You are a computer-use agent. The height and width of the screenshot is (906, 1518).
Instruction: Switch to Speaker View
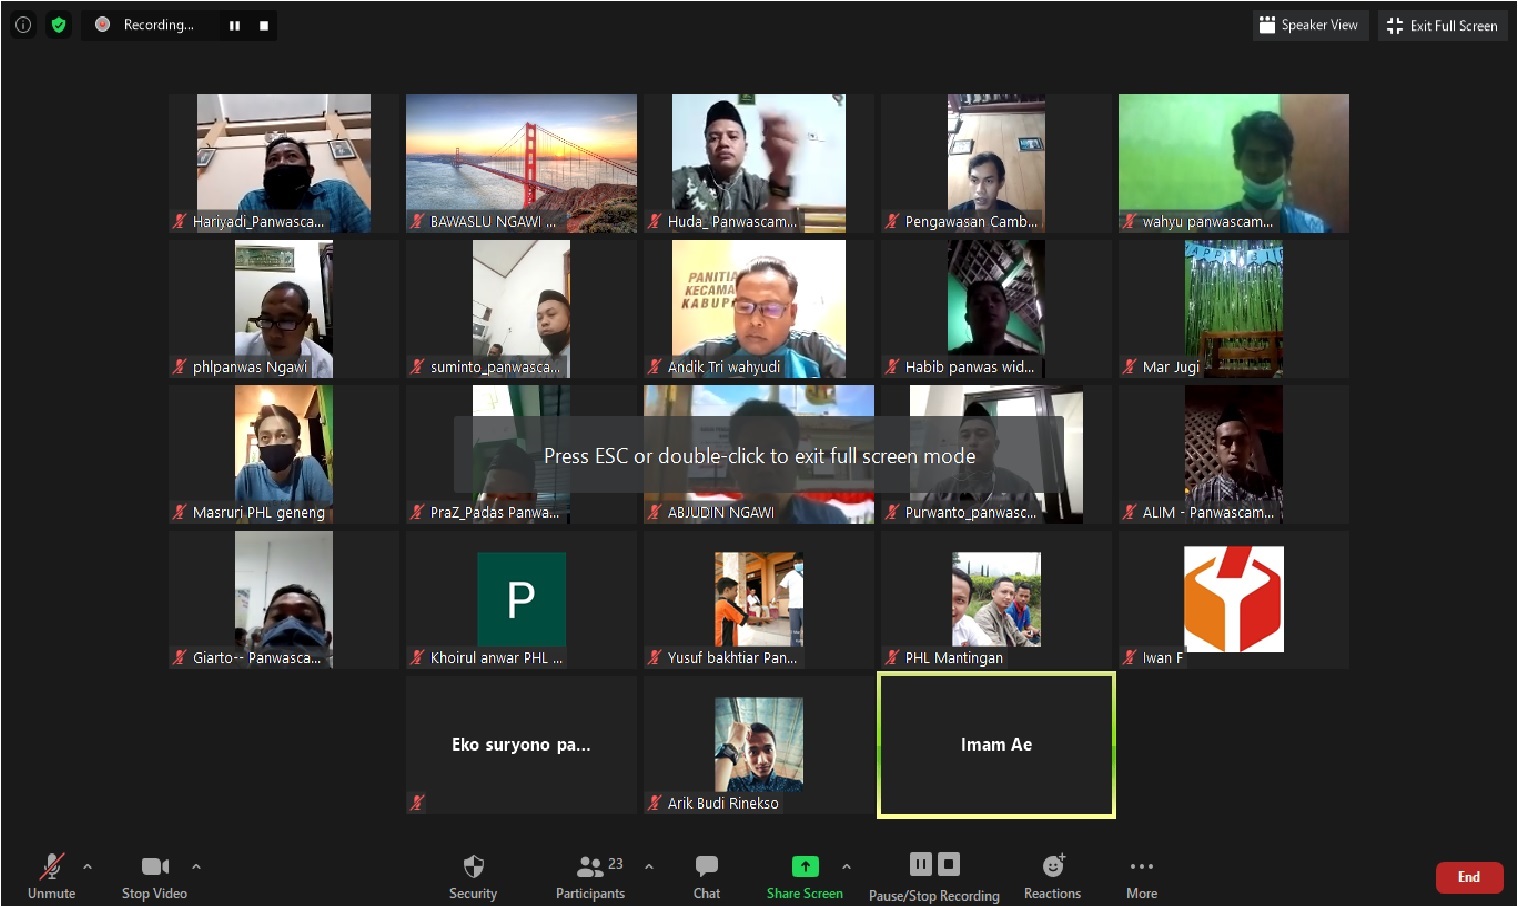click(1309, 25)
